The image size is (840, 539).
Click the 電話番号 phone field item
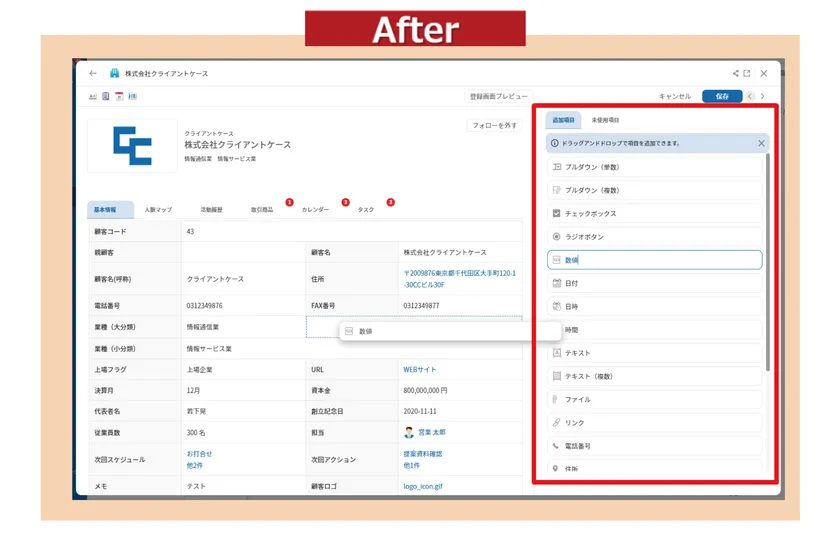(x=655, y=446)
